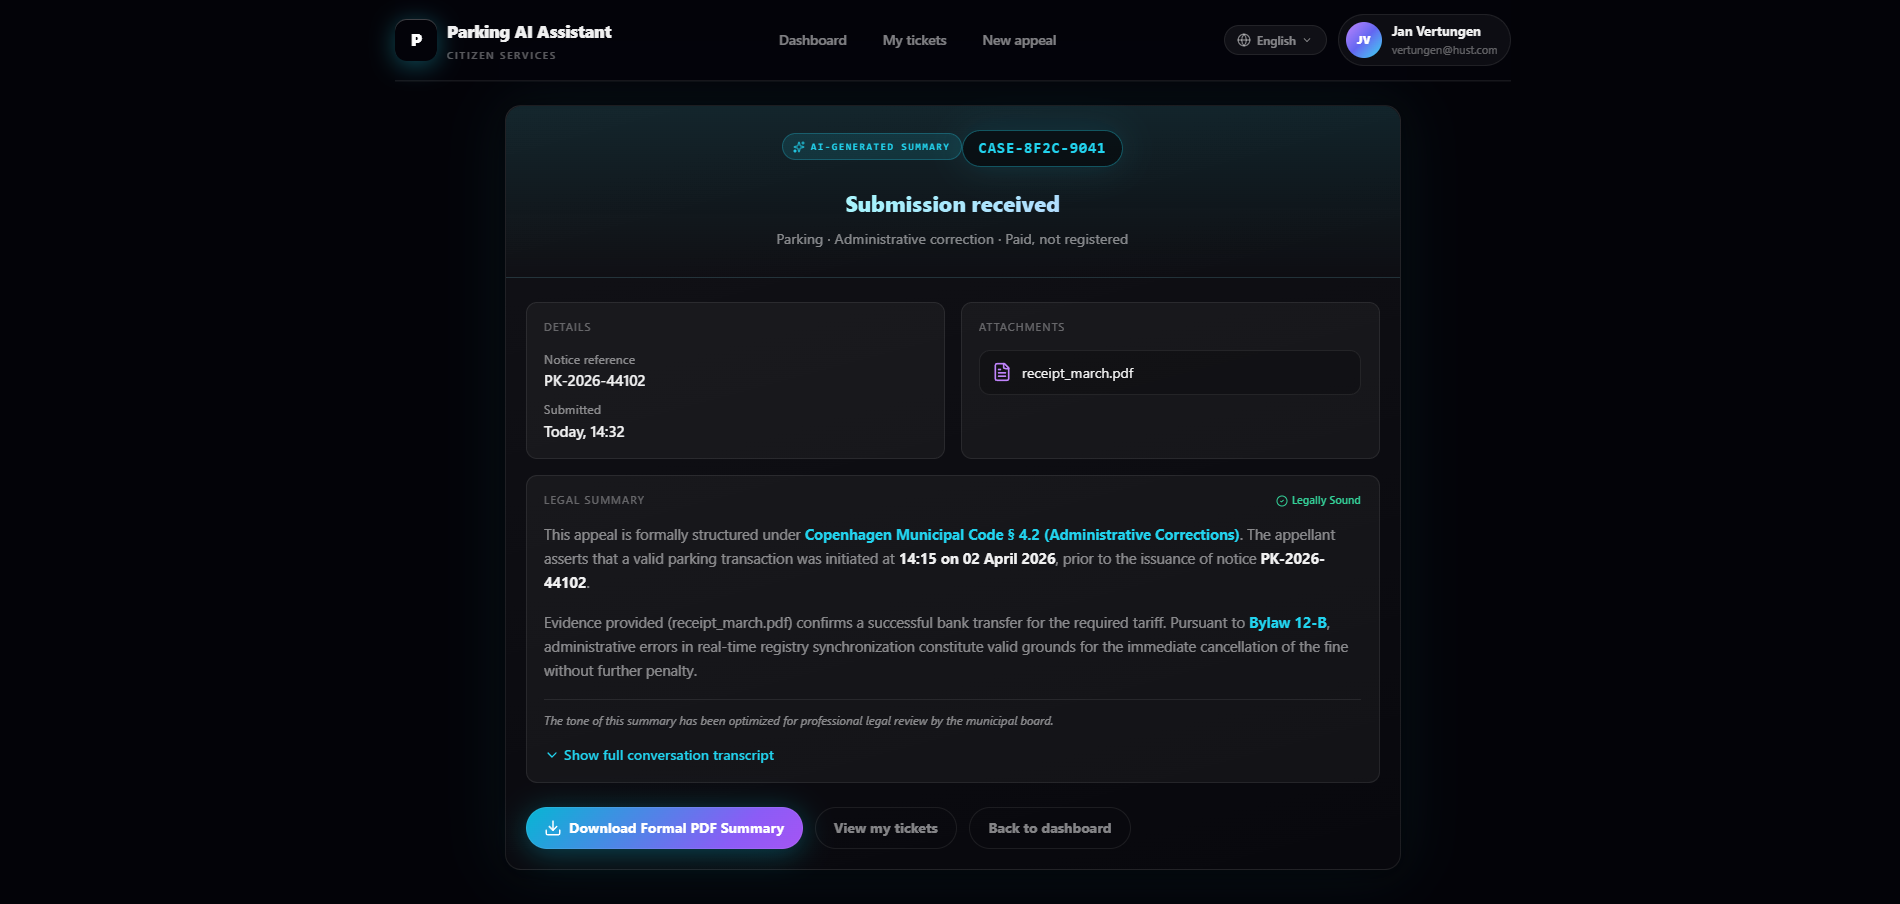This screenshot has height=904, width=1900.
Task: Click the CASE-8F2C-9041 case ID badge
Action: click(1041, 148)
